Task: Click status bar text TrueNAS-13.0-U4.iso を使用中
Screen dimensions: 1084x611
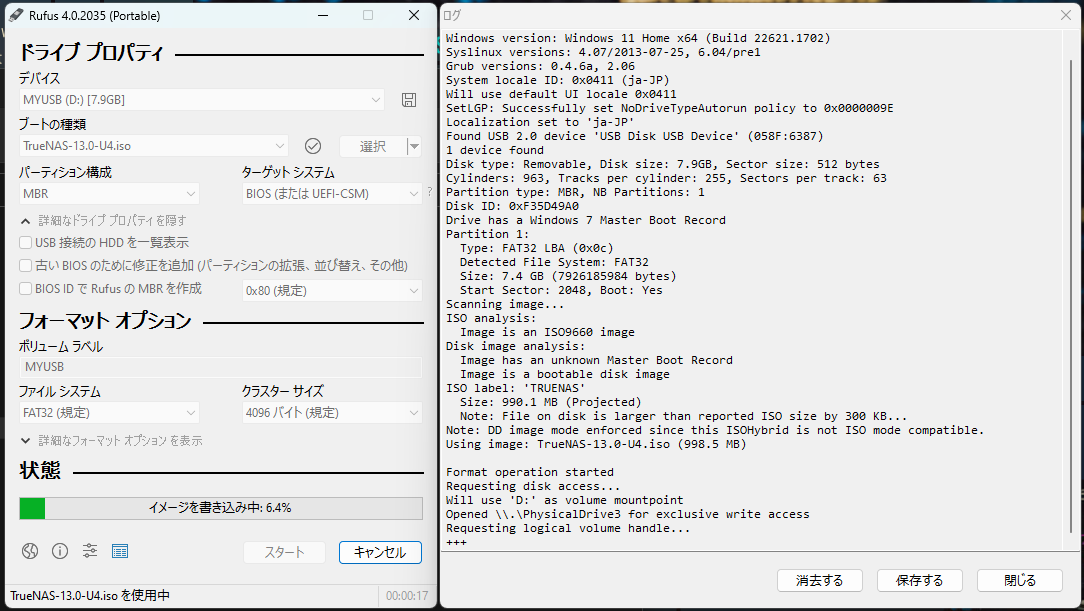Action: [x=90, y=595]
